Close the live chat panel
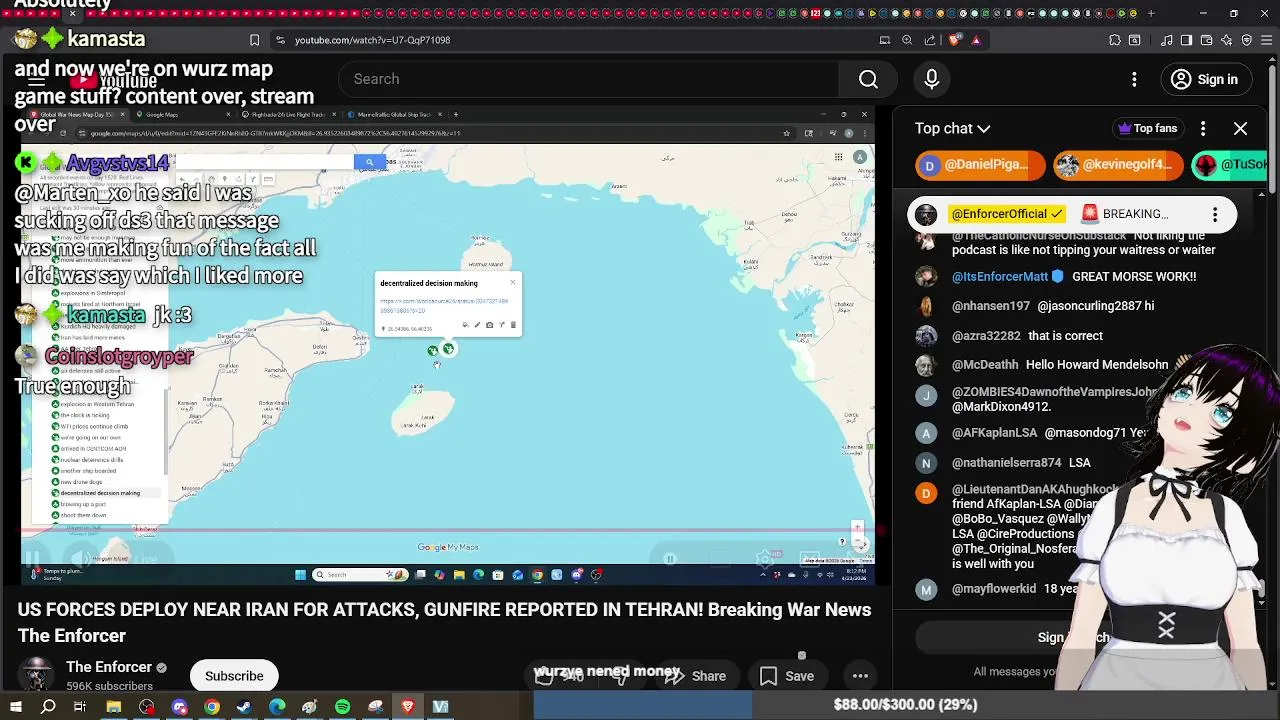Viewport: 1280px width, 720px height. (x=1240, y=128)
